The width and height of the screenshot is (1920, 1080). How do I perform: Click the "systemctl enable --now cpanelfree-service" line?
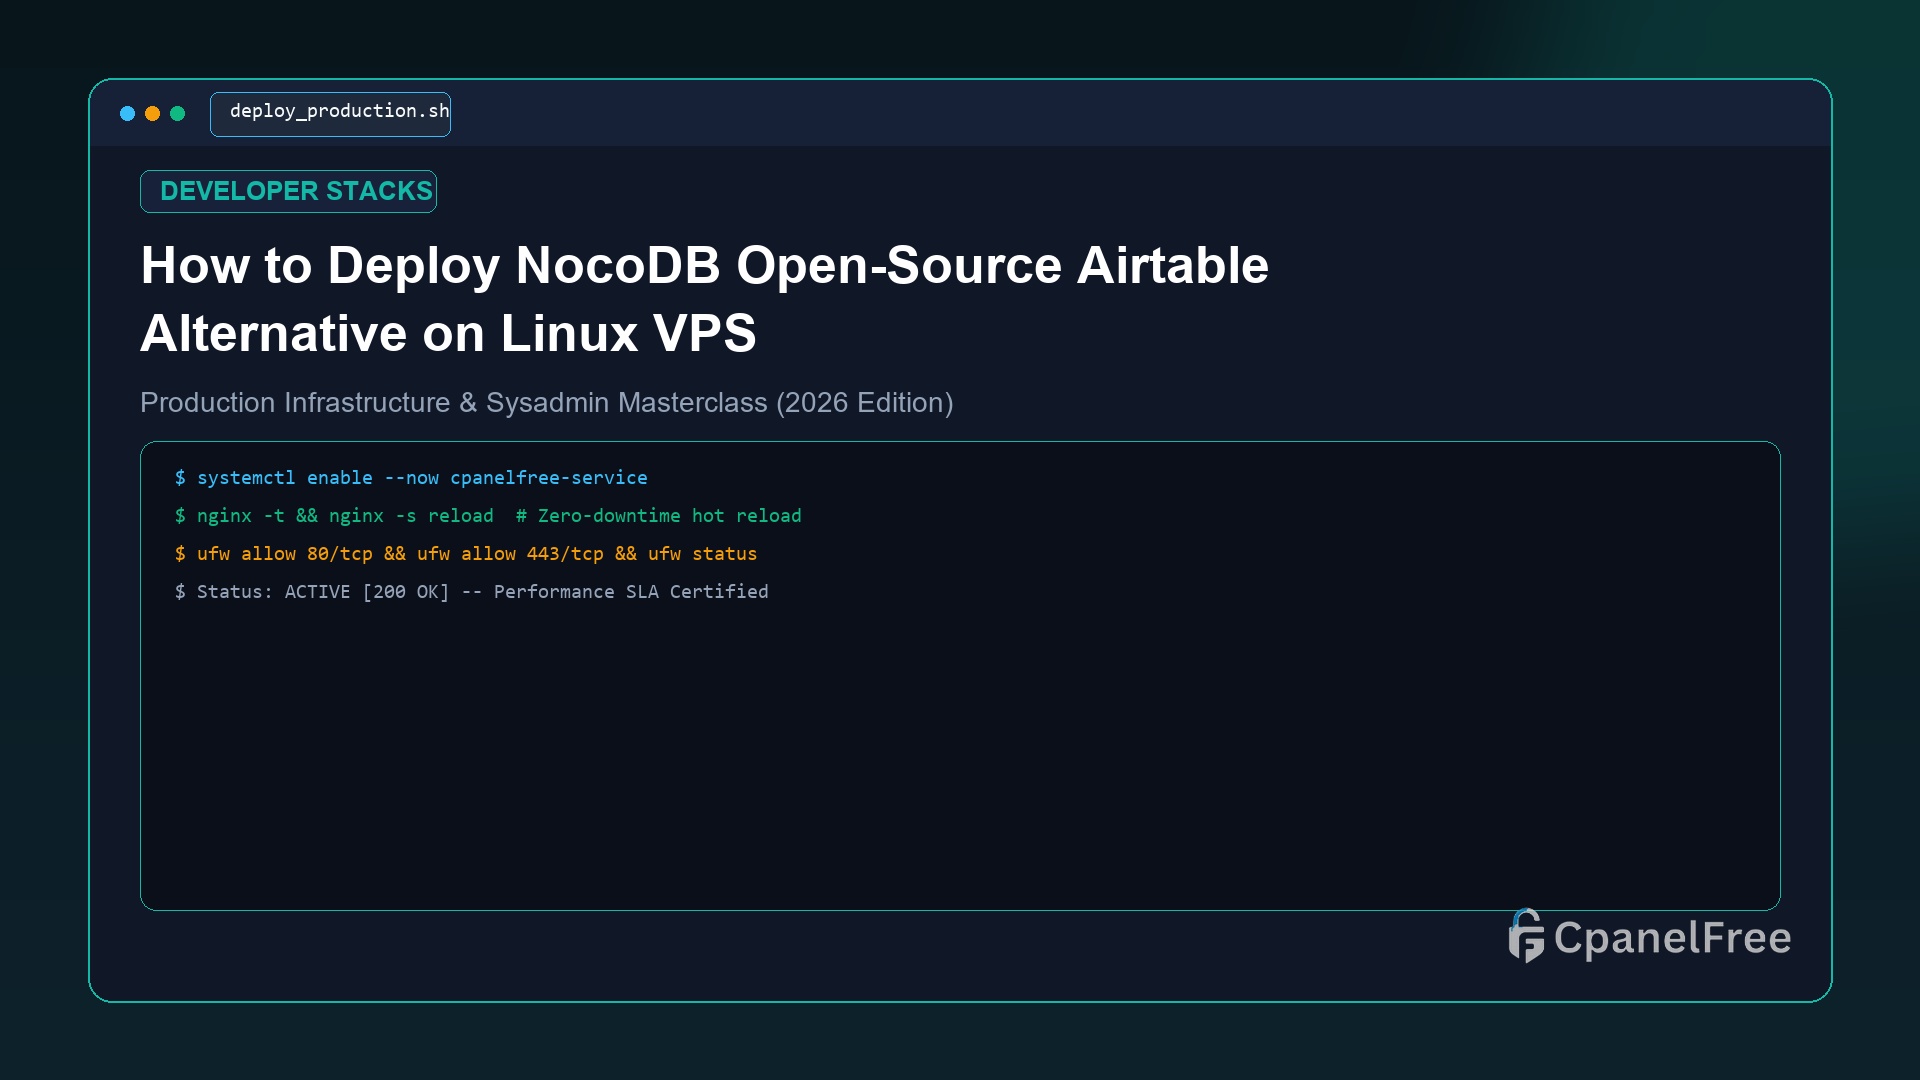411,478
